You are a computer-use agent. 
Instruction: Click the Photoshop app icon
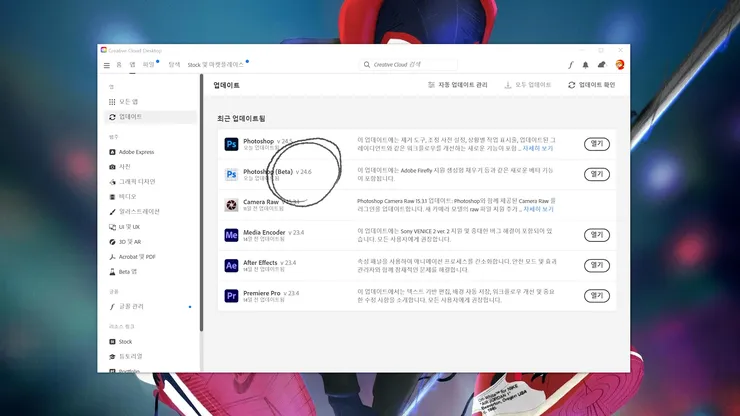231,144
